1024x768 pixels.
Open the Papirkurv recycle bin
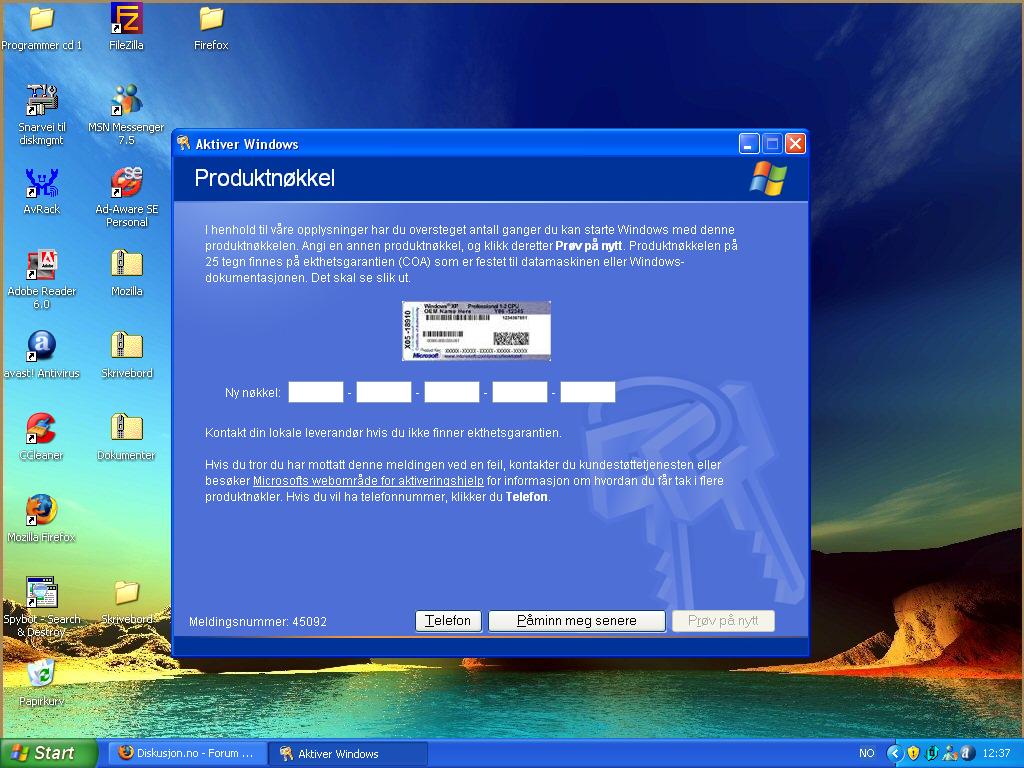(41, 674)
